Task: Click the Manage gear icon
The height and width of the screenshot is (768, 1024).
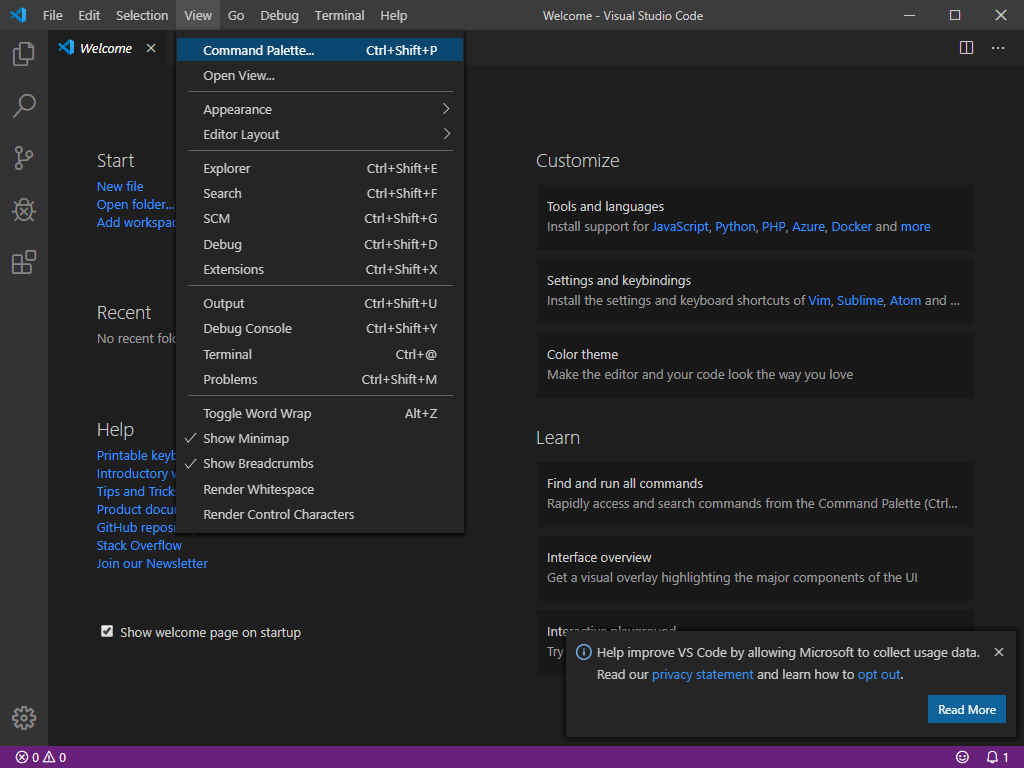Action: tap(24, 717)
